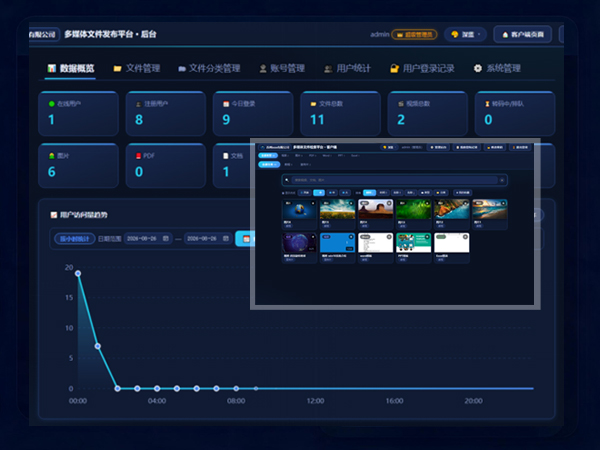Screen dimensions: 600x450
Task: Click the 用户访问量趋势 chart heading
Action: tap(80, 215)
